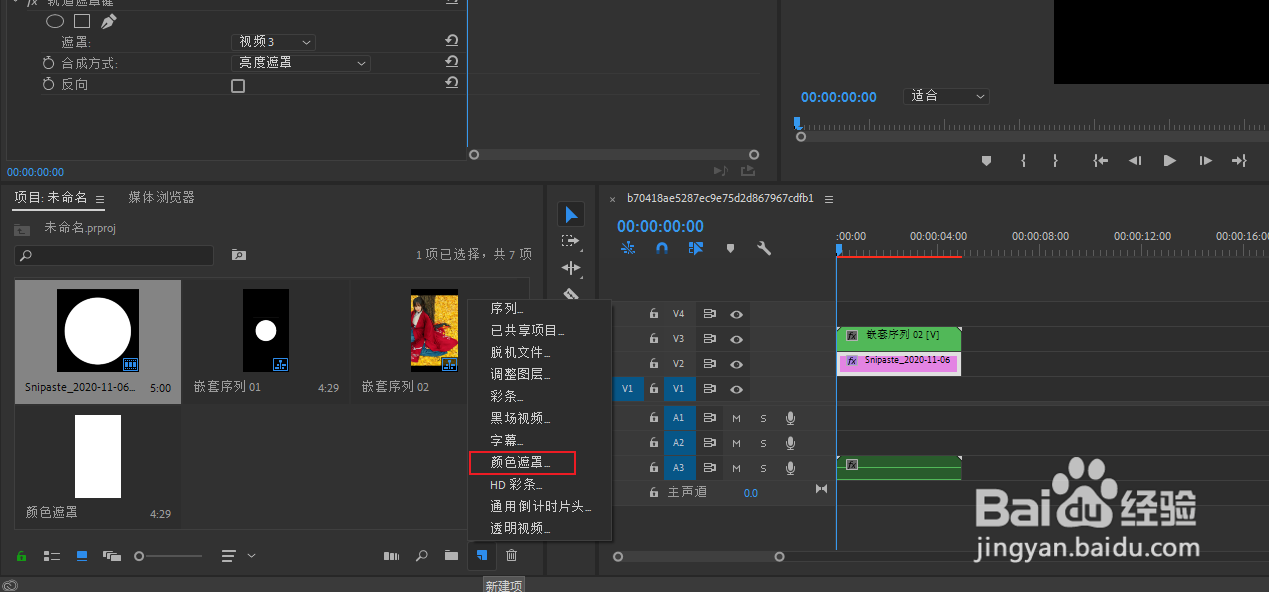Image resolution: width=1269 pixels, height=592 pixels.
Task: Select the pen mask tool
Action: pos(108,21)
